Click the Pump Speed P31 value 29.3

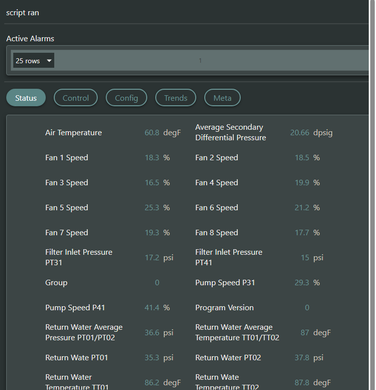[x=302, y=283]
